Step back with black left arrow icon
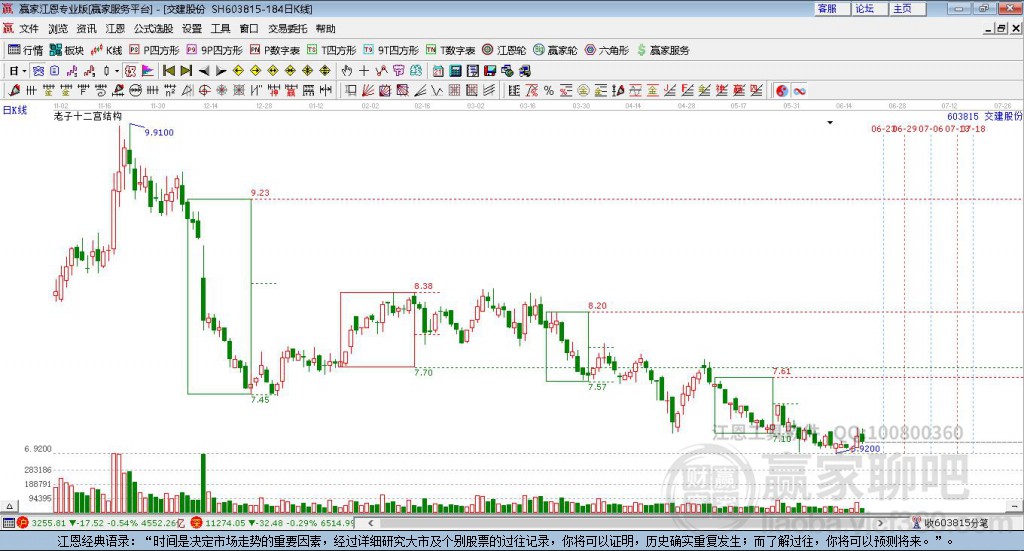The height and width of the screenshot is (551, 1024). 204,71
